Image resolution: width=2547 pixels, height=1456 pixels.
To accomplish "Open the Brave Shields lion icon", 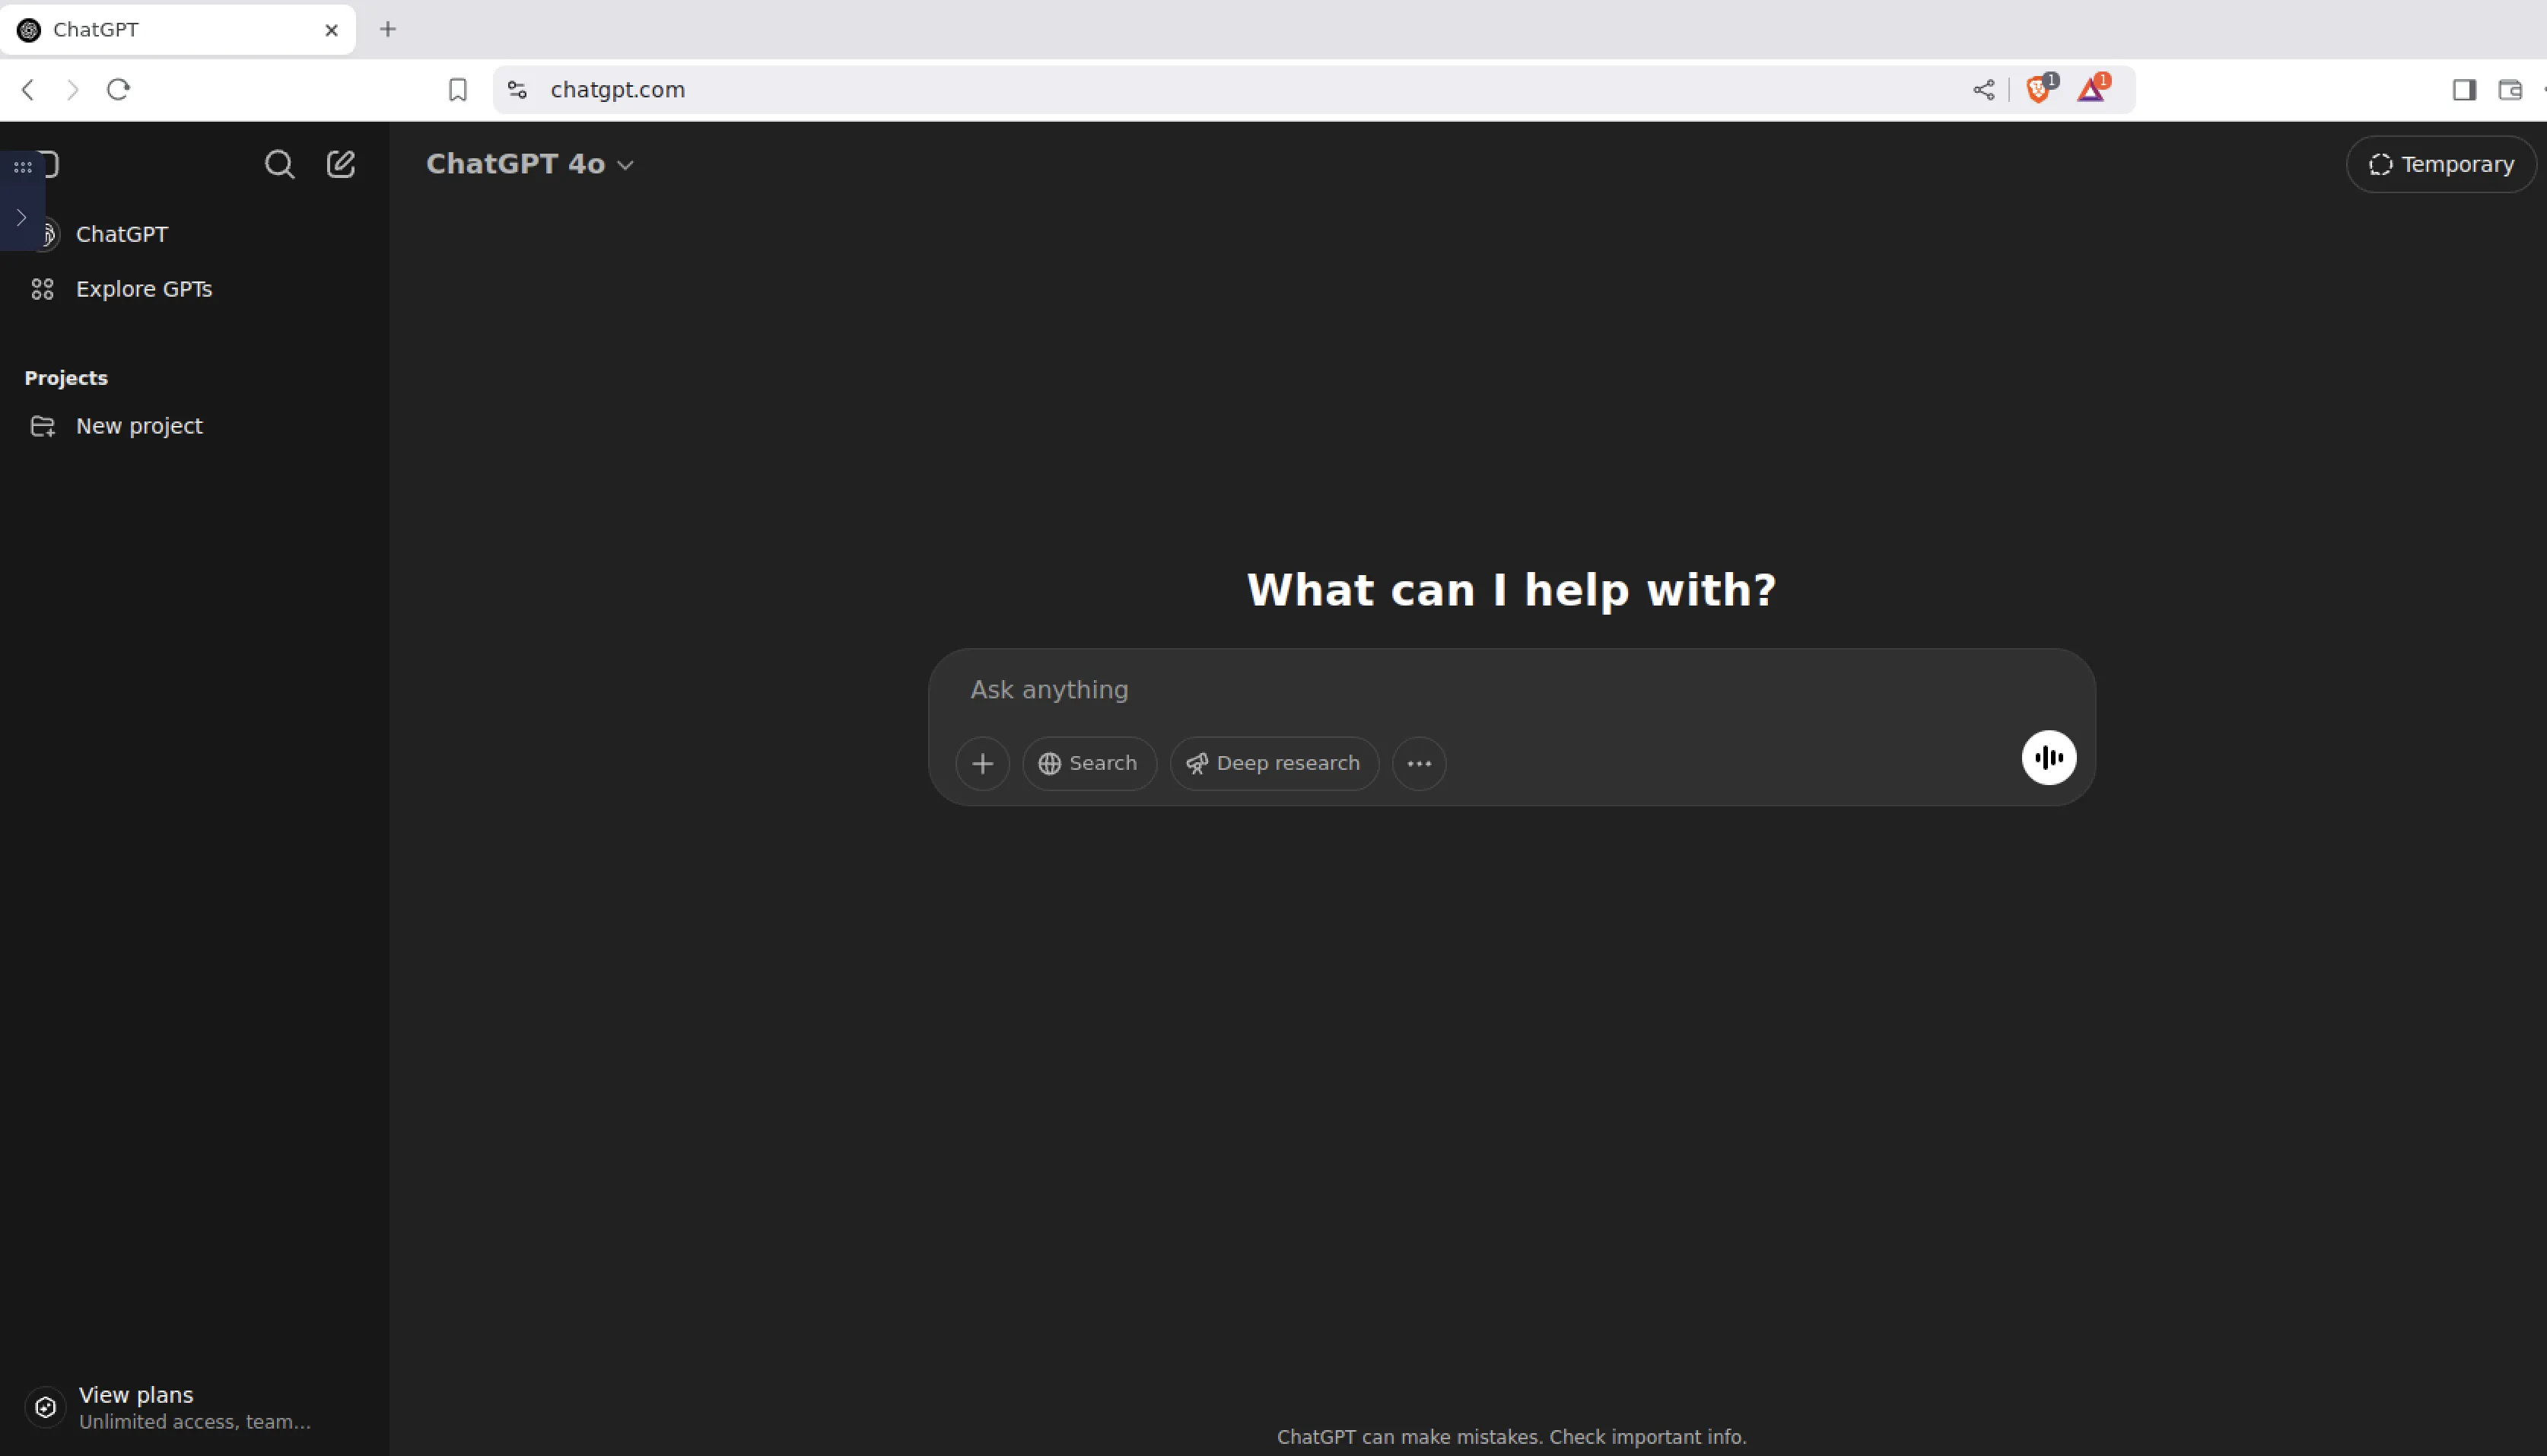I will (2039, 89).
